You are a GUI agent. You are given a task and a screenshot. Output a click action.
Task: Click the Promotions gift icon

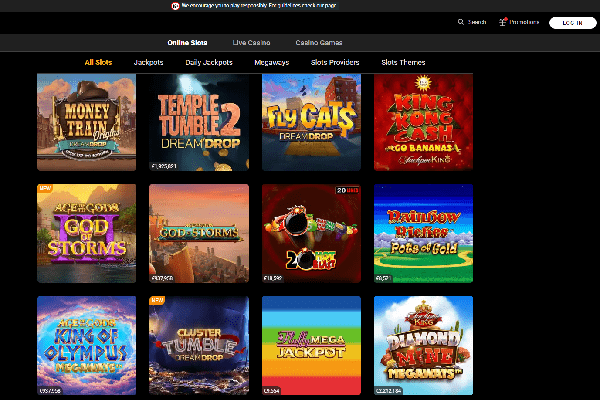coord(502,22)
